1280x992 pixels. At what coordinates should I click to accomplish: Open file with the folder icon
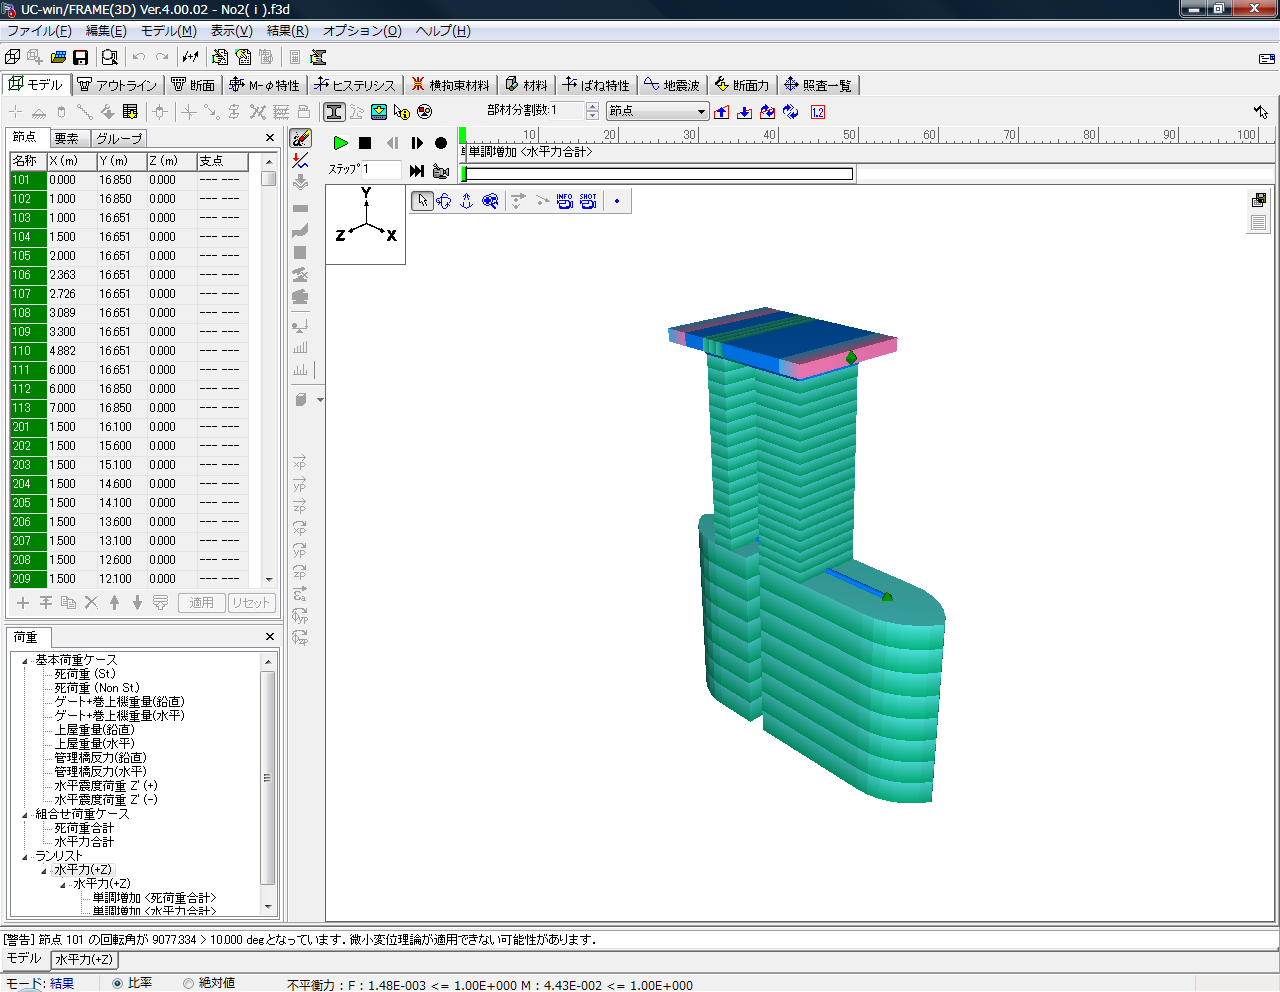[58, 58]
